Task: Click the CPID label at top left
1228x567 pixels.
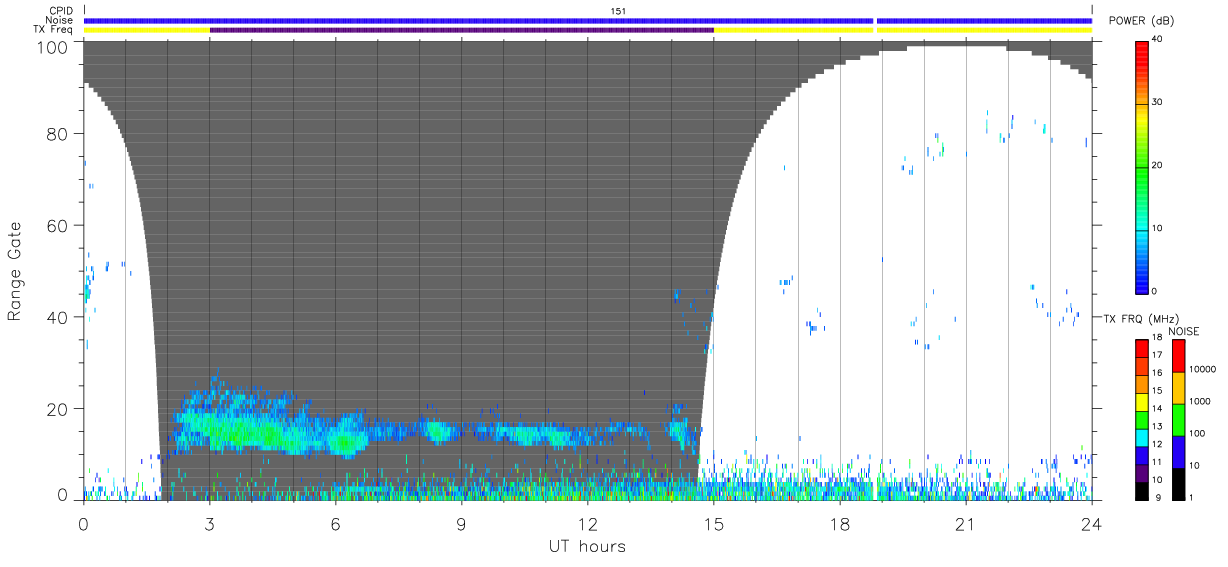Action: [62, 11]
